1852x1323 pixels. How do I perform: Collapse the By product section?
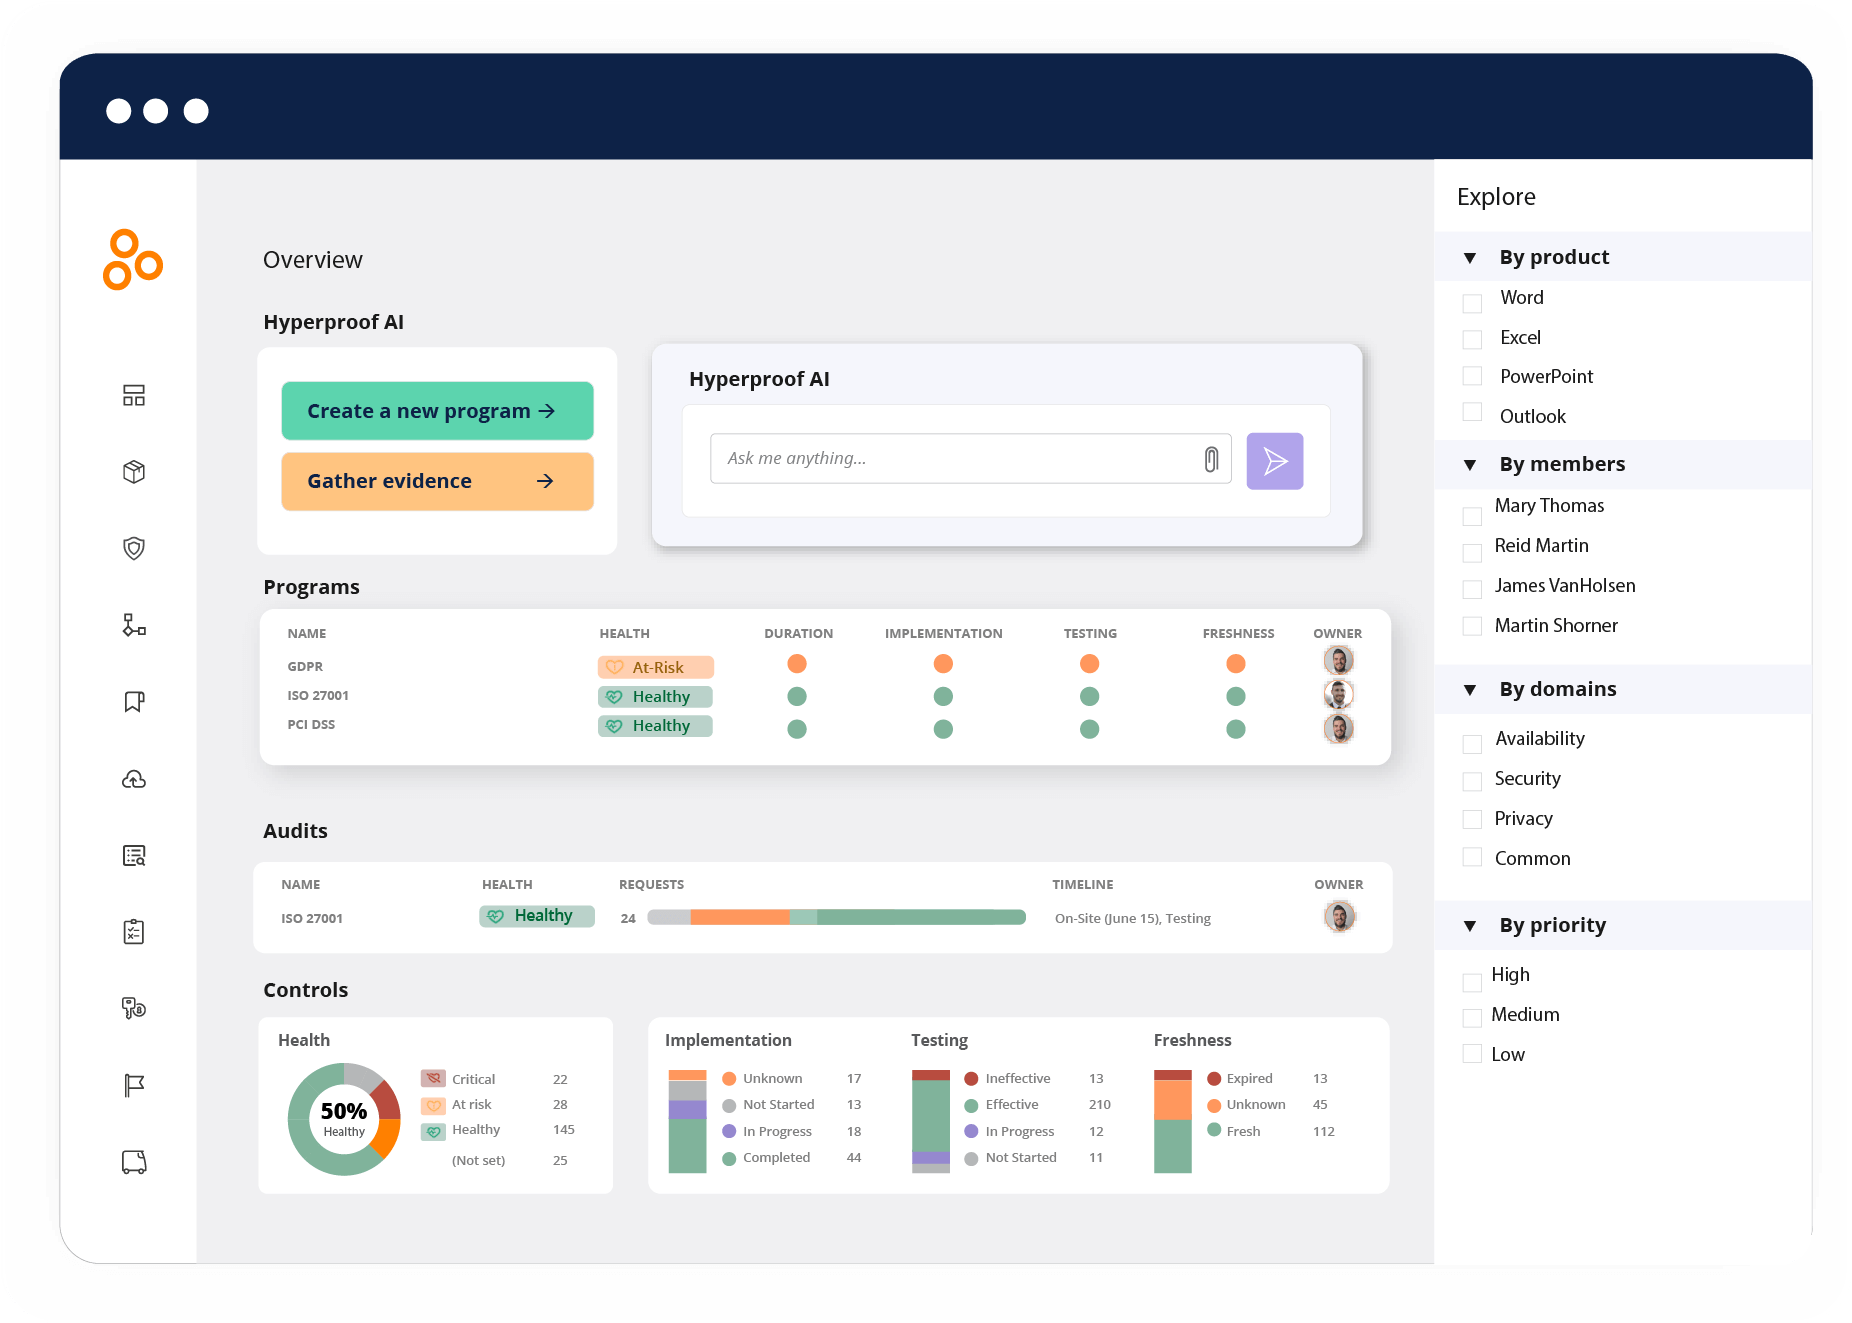point(1469,257)
